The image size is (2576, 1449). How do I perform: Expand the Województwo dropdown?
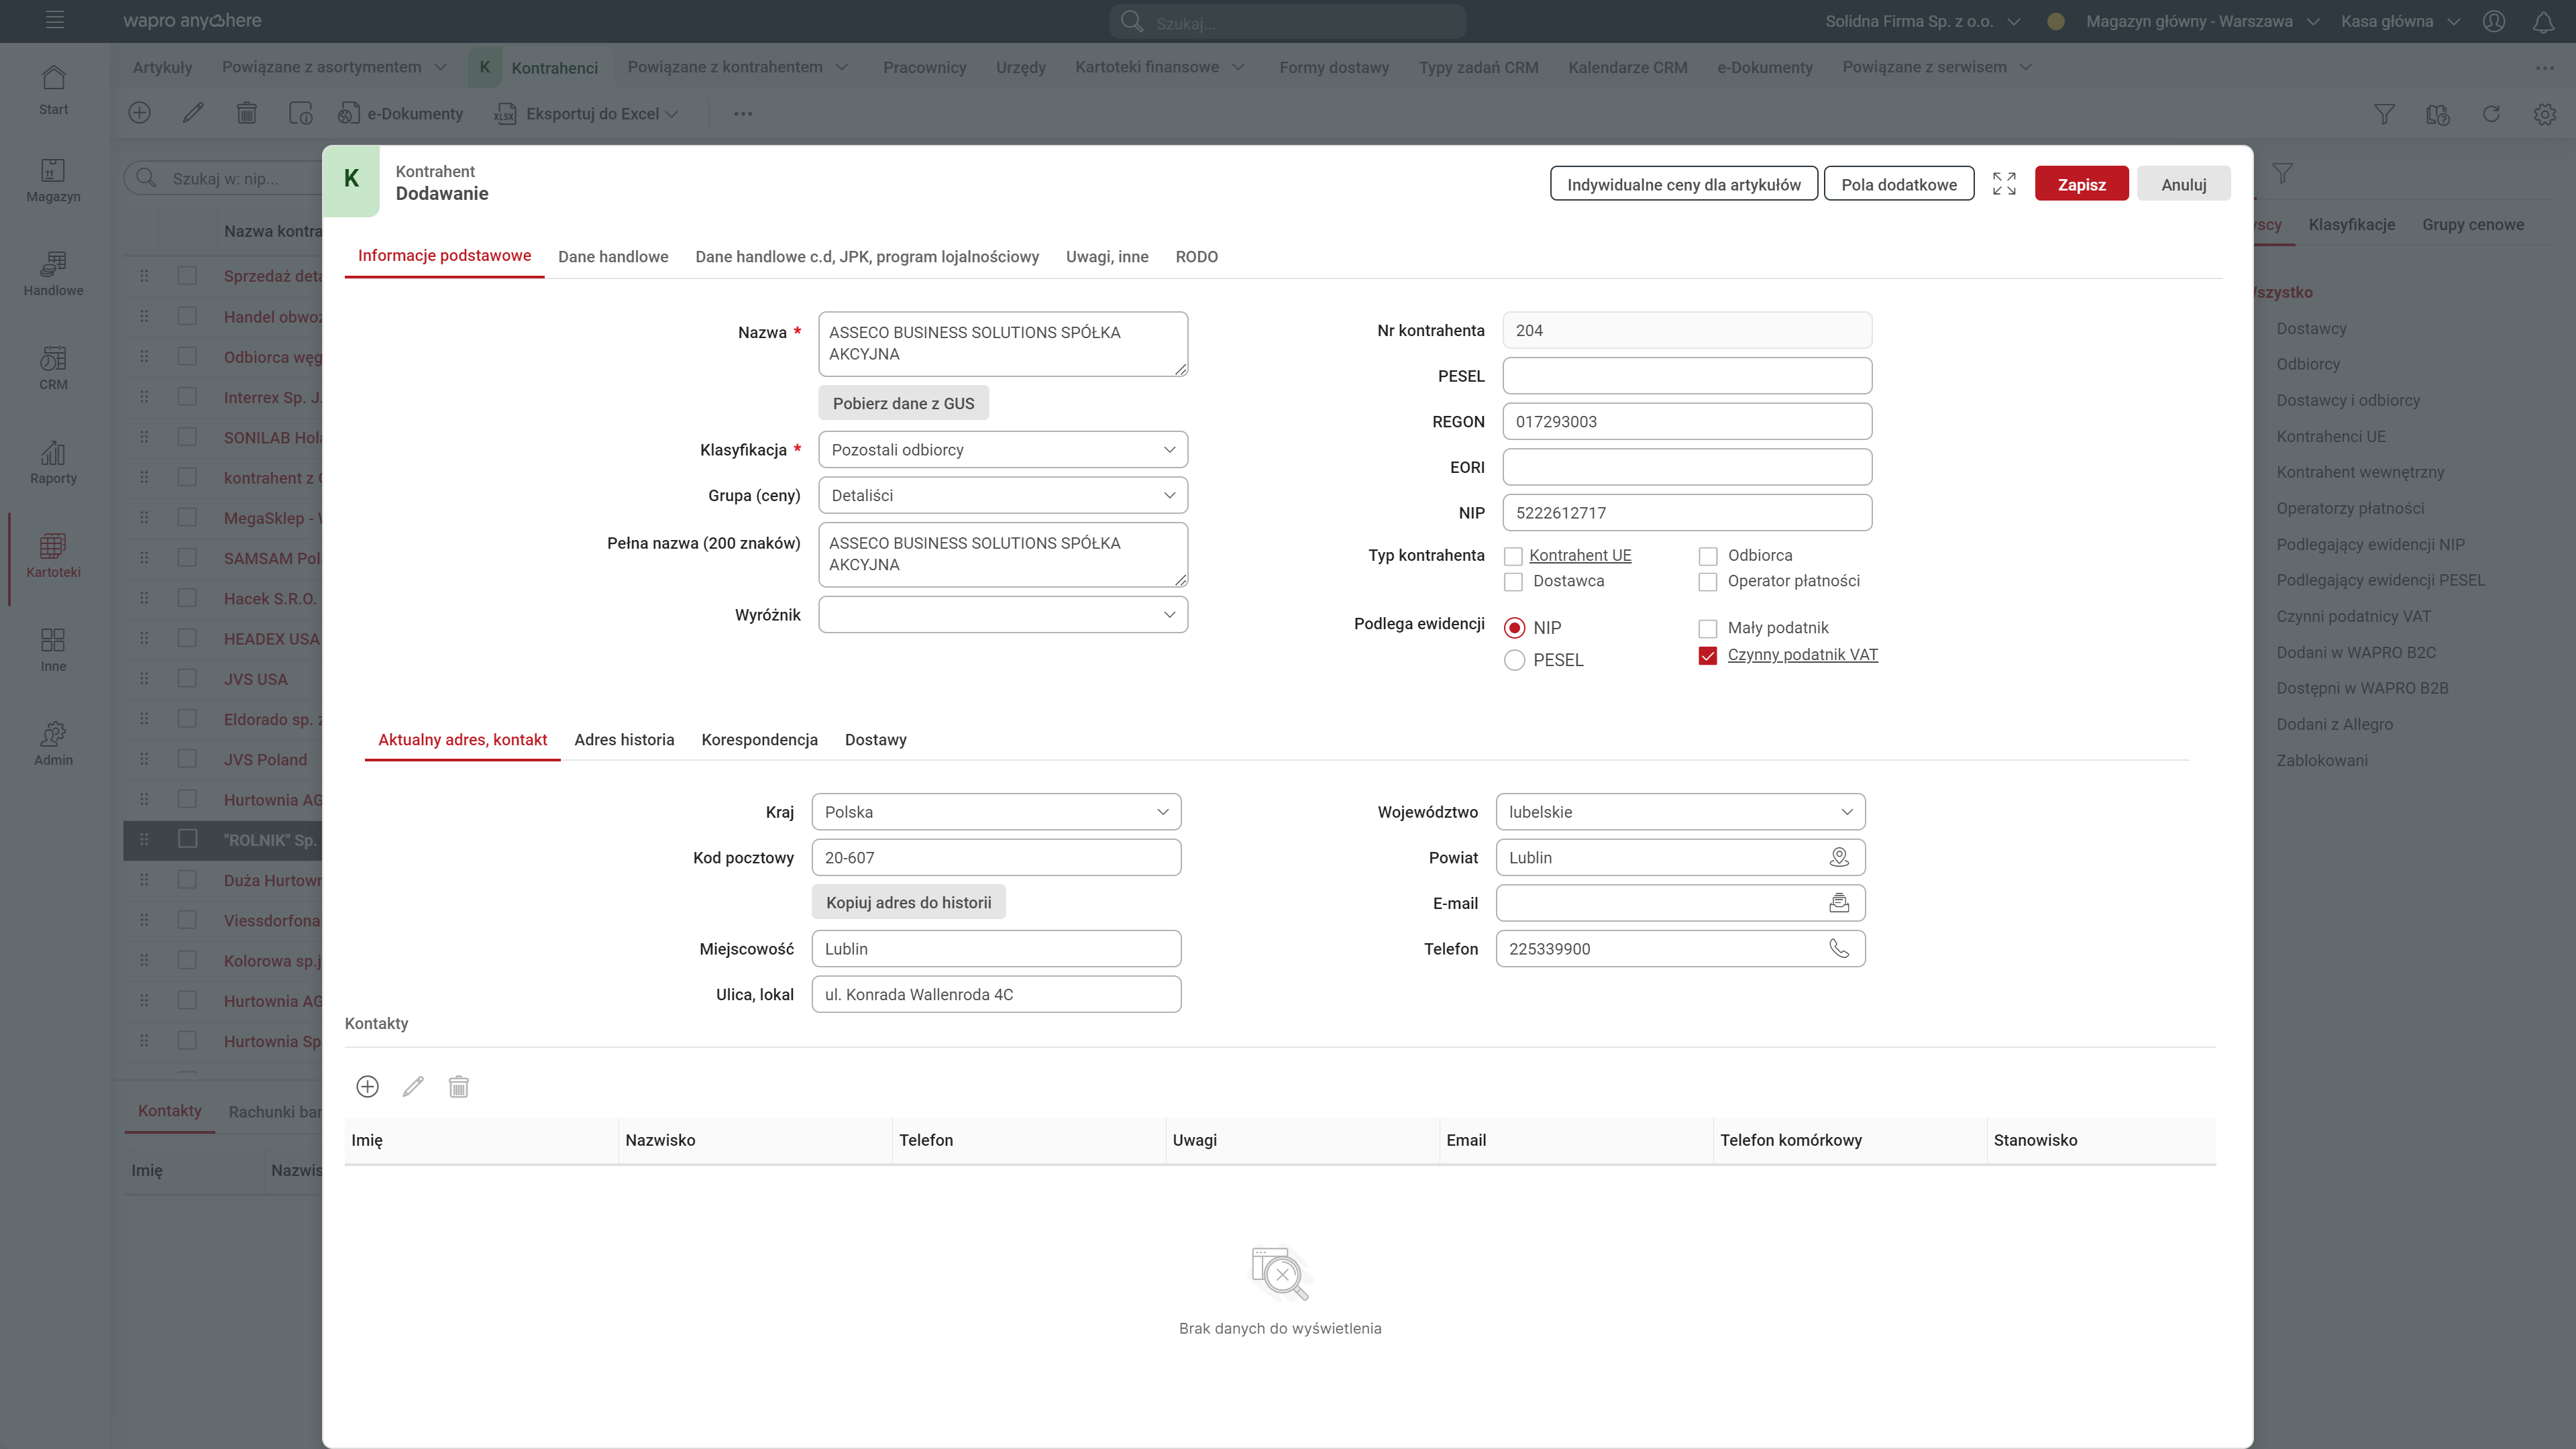pos(1680,812)
